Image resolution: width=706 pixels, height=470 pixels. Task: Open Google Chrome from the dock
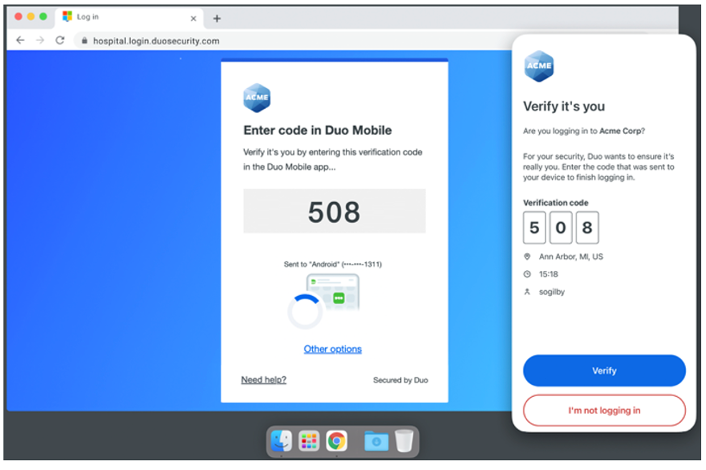pos(337,441)
